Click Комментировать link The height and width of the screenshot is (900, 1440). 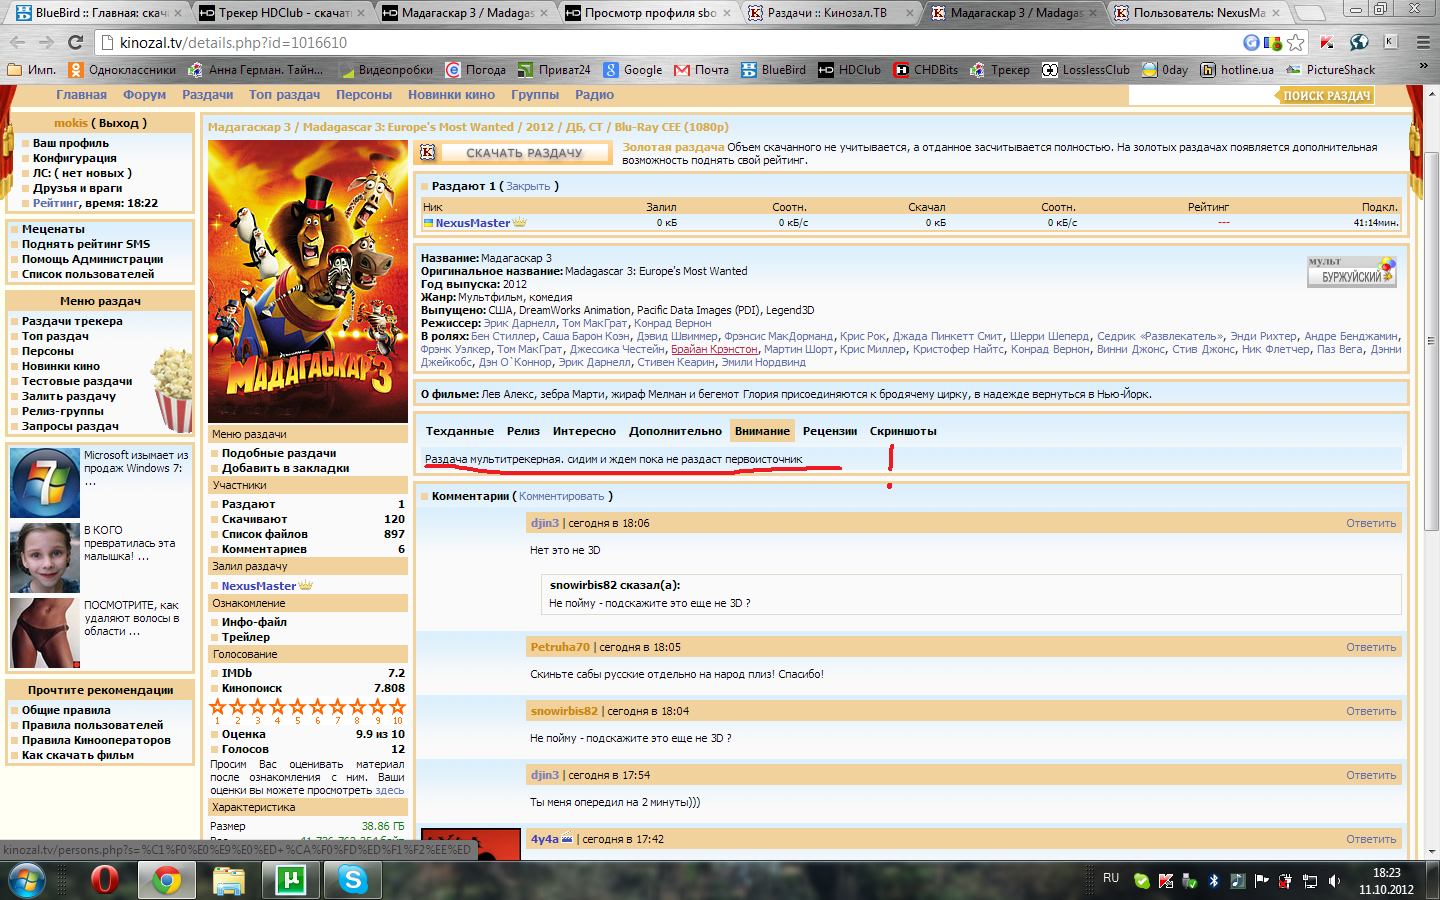pos(561,497)
